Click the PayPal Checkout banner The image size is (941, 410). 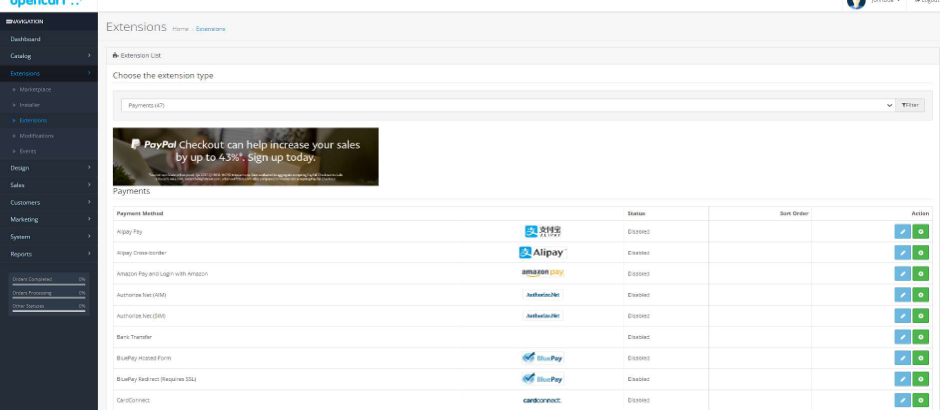245,156
